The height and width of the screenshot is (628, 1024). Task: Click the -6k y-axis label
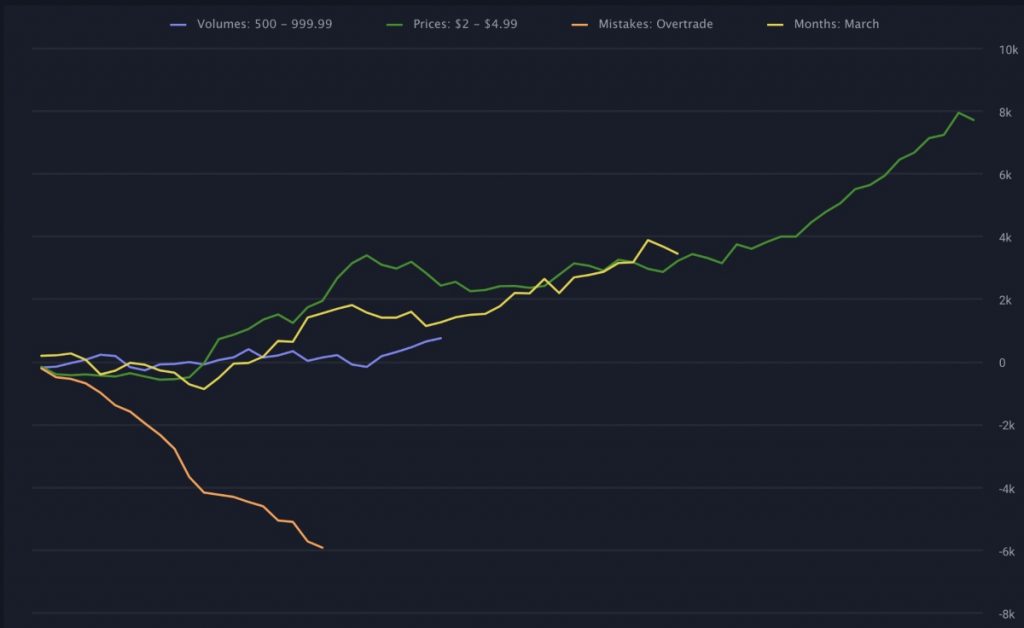[1006, 552]
